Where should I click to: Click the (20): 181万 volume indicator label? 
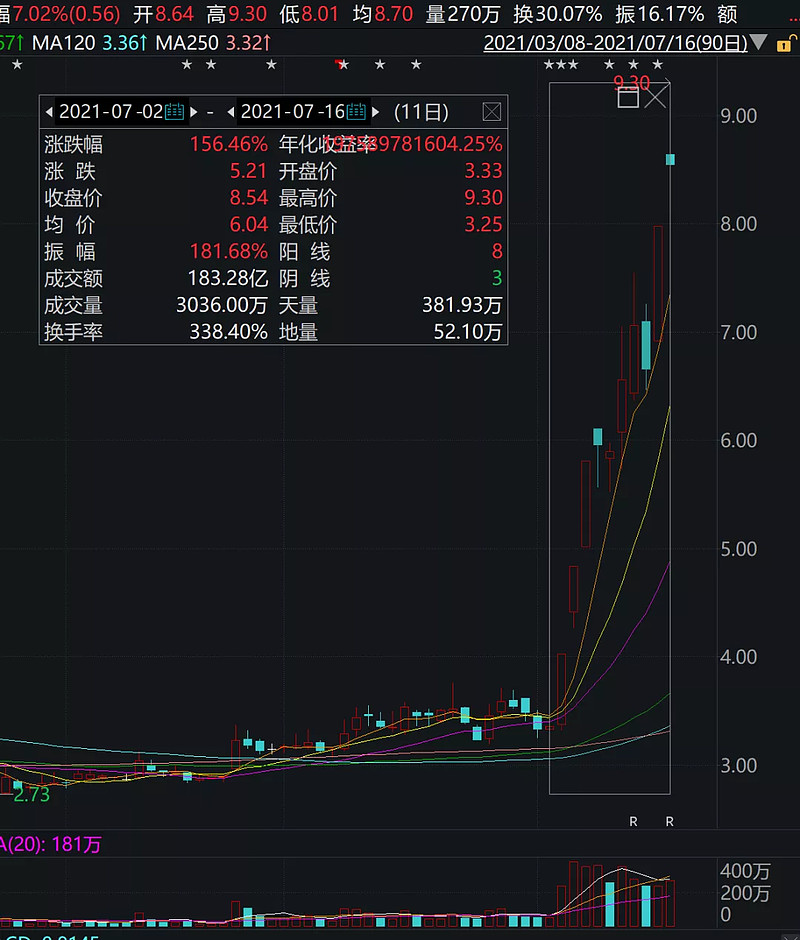coord(50,845)
